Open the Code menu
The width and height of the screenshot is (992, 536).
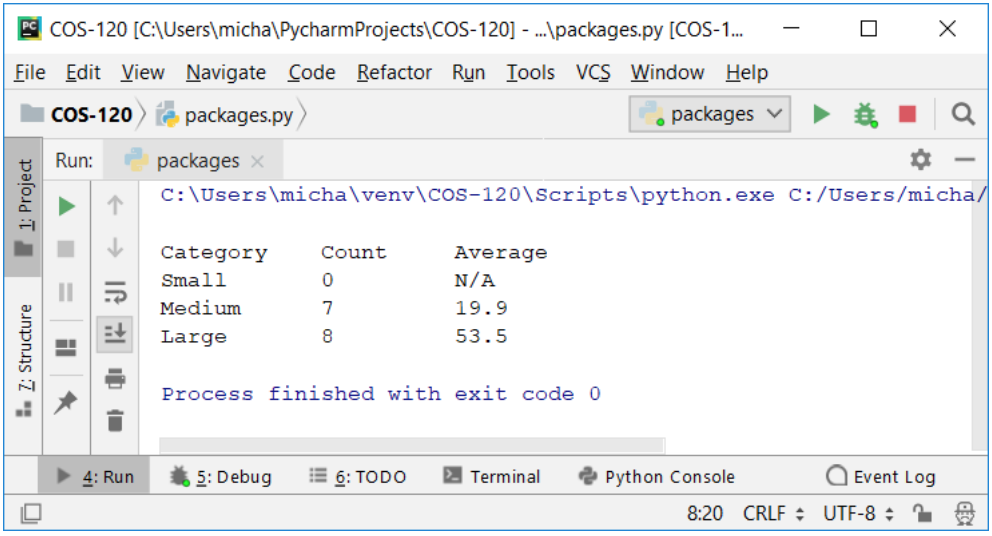311,72
